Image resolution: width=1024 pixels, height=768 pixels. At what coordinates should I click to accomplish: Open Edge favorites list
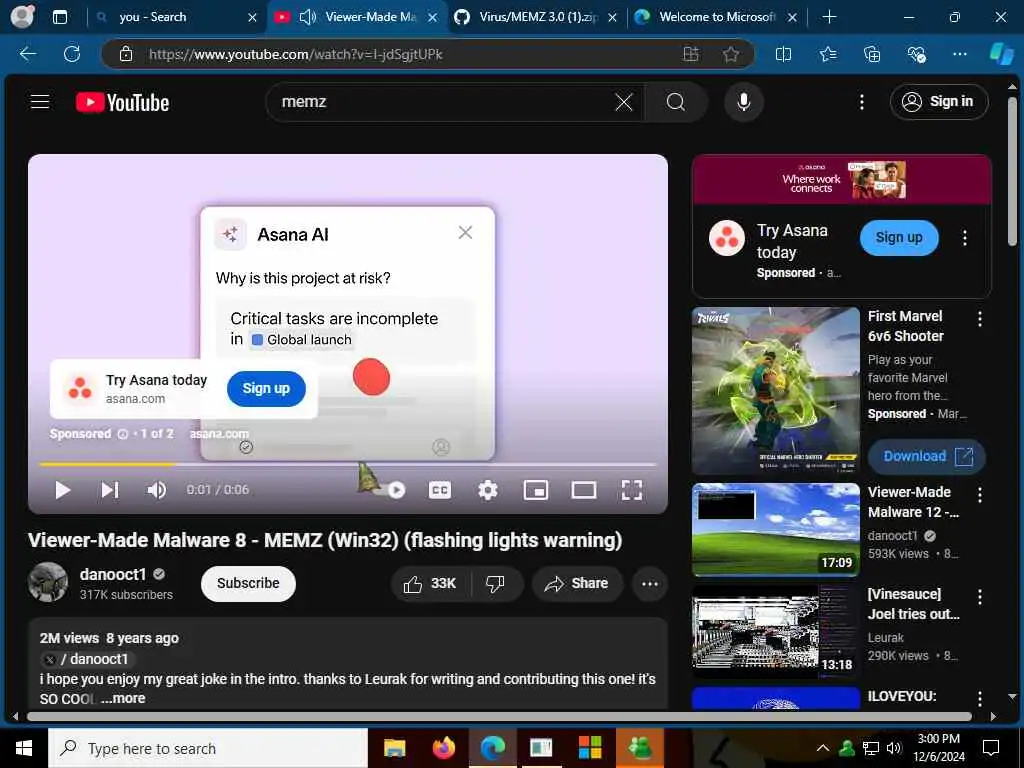pyautogui.click(x=827, y=54)
